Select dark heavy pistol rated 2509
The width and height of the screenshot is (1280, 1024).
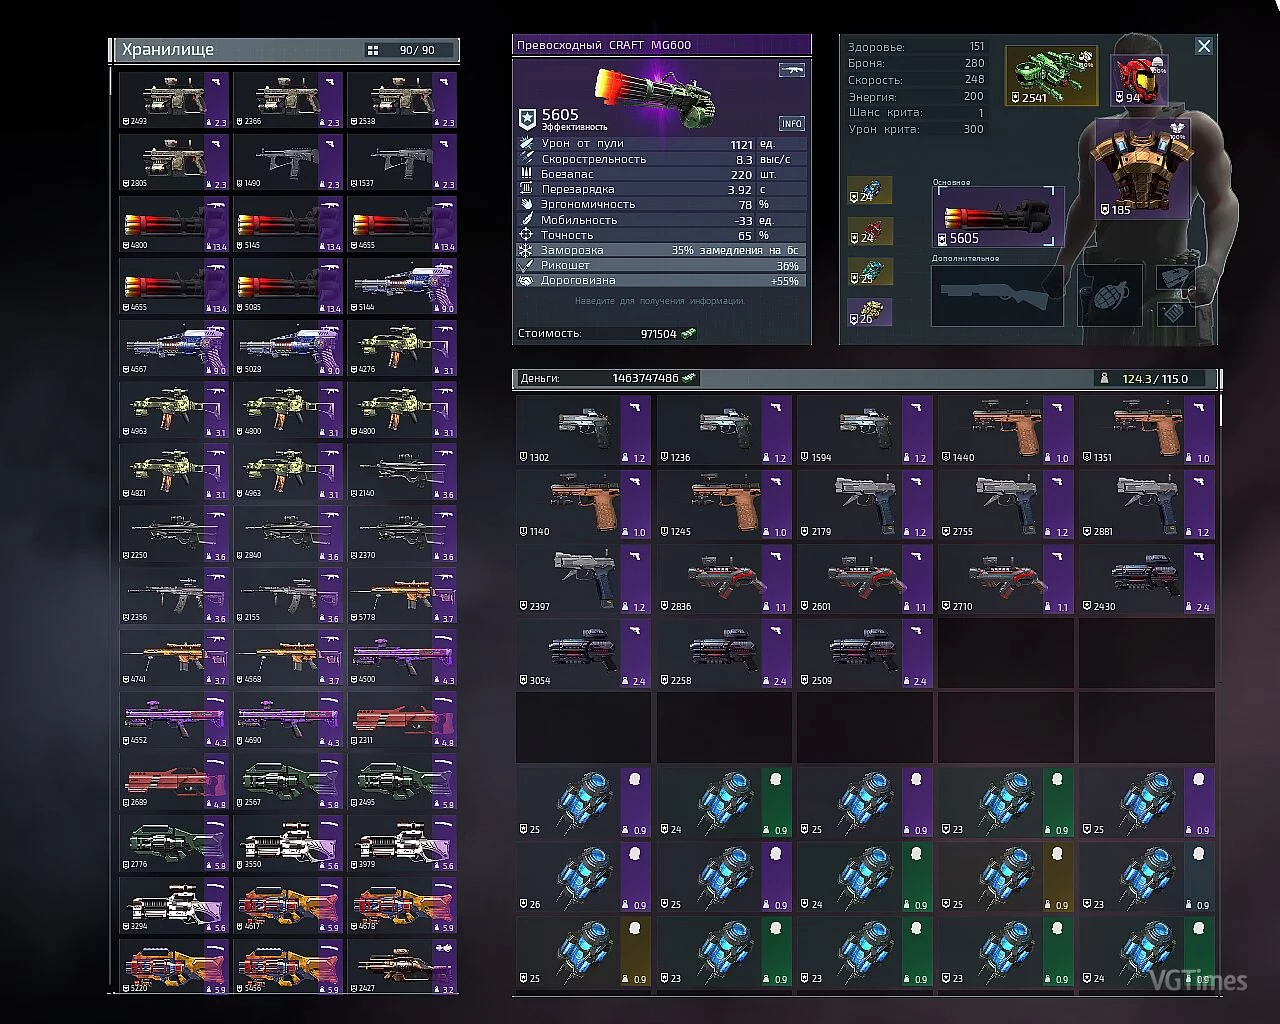point(865,653)
